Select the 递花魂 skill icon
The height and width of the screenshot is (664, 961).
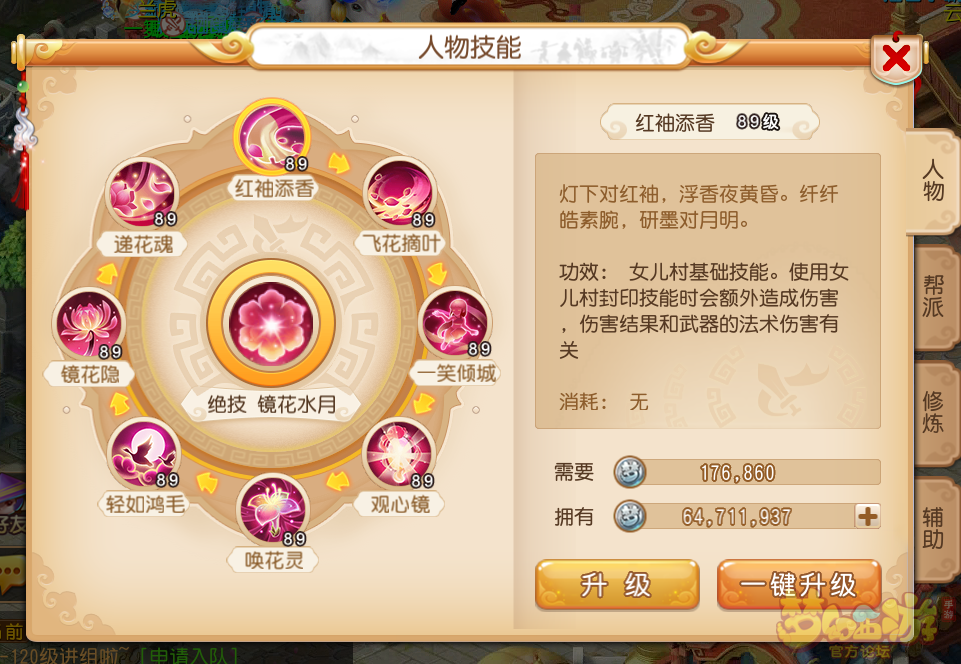[x=142, y=193]
